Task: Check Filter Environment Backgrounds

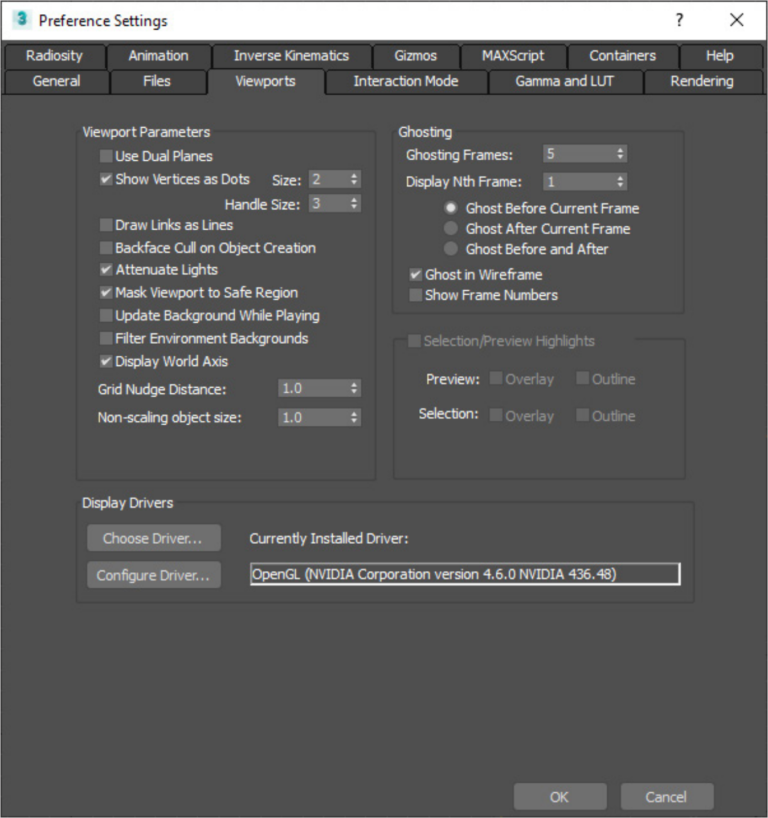Action: [x=106, y=339]
